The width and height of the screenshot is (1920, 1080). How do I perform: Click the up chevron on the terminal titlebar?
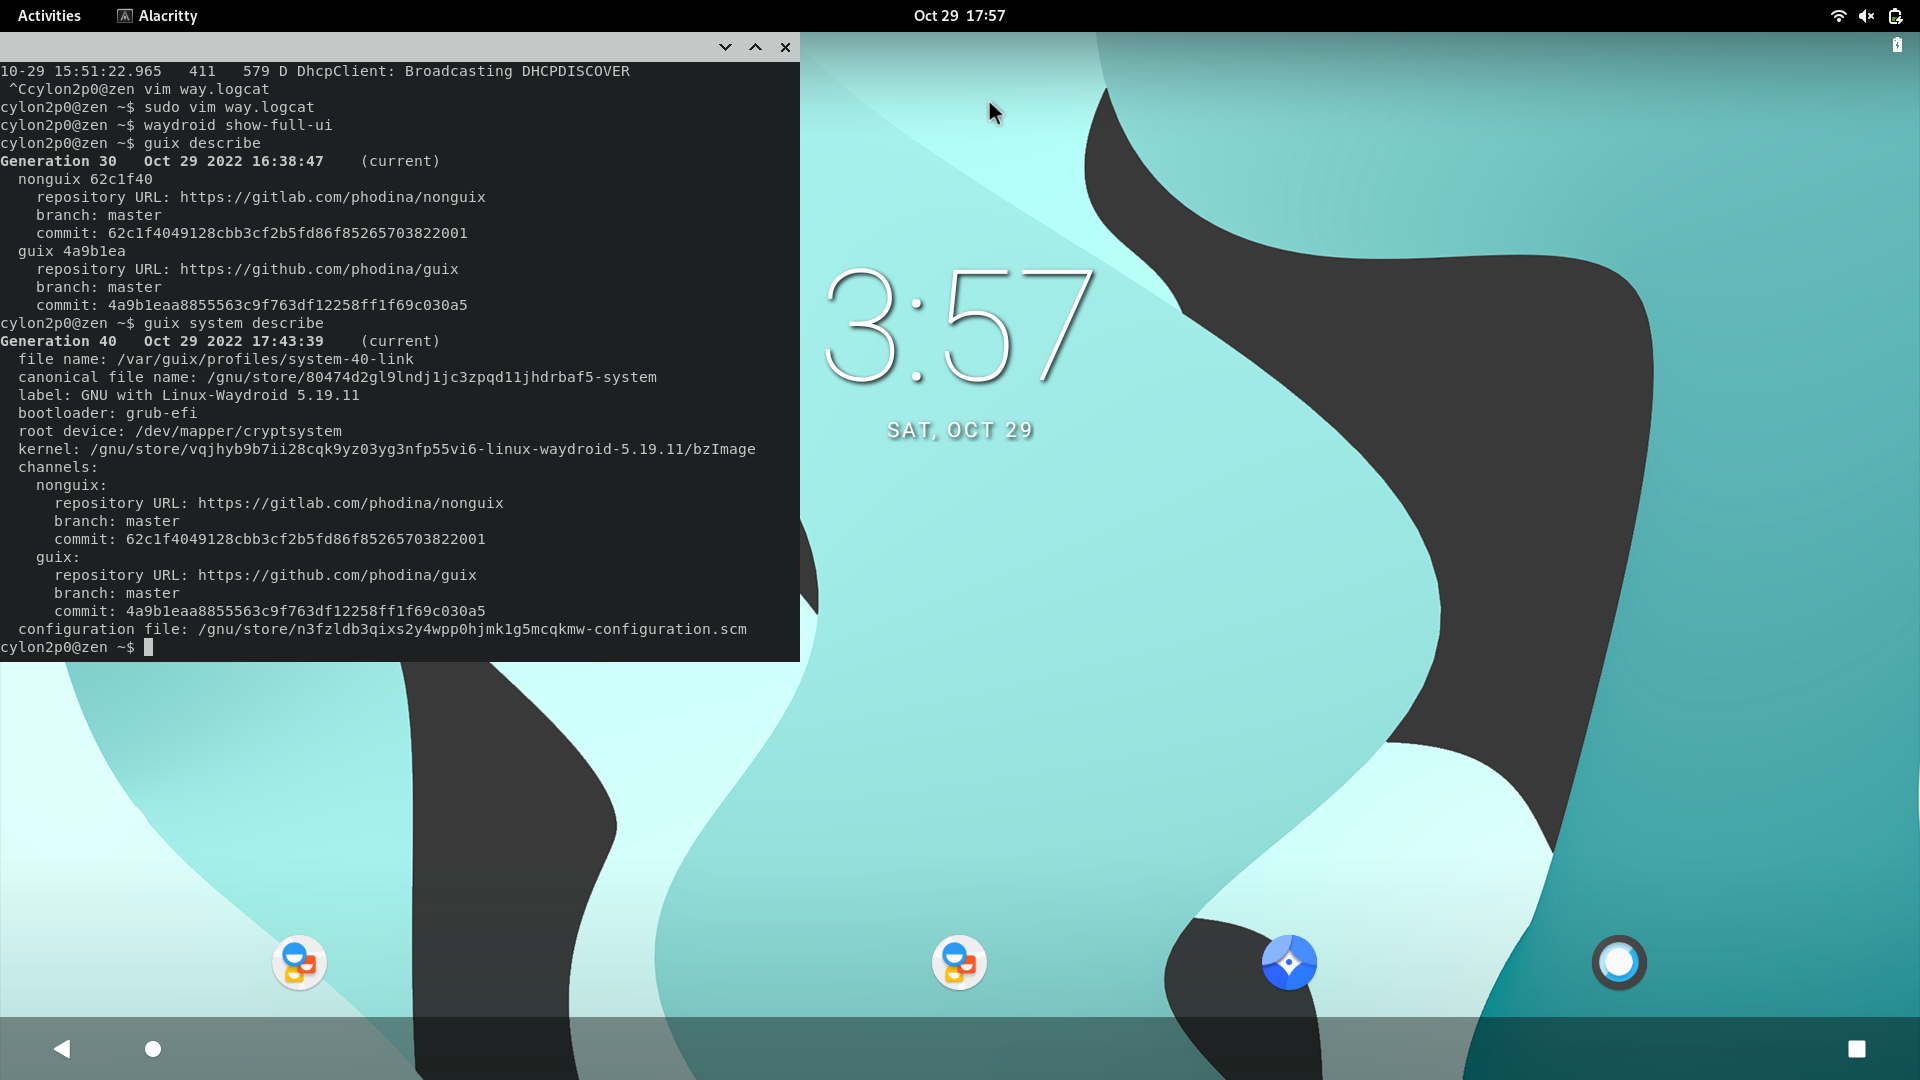[755, 47]
